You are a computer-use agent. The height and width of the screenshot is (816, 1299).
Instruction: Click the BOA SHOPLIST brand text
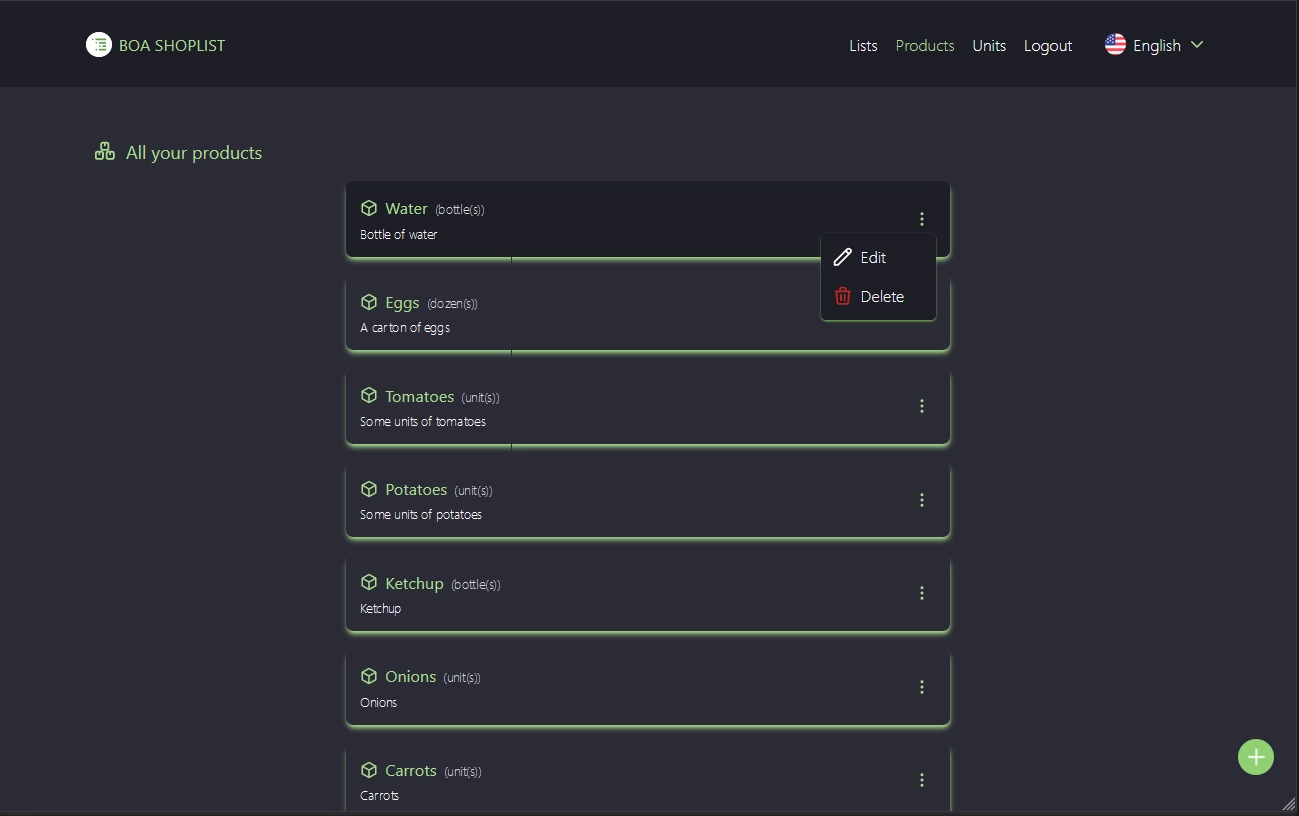point(172,46)
